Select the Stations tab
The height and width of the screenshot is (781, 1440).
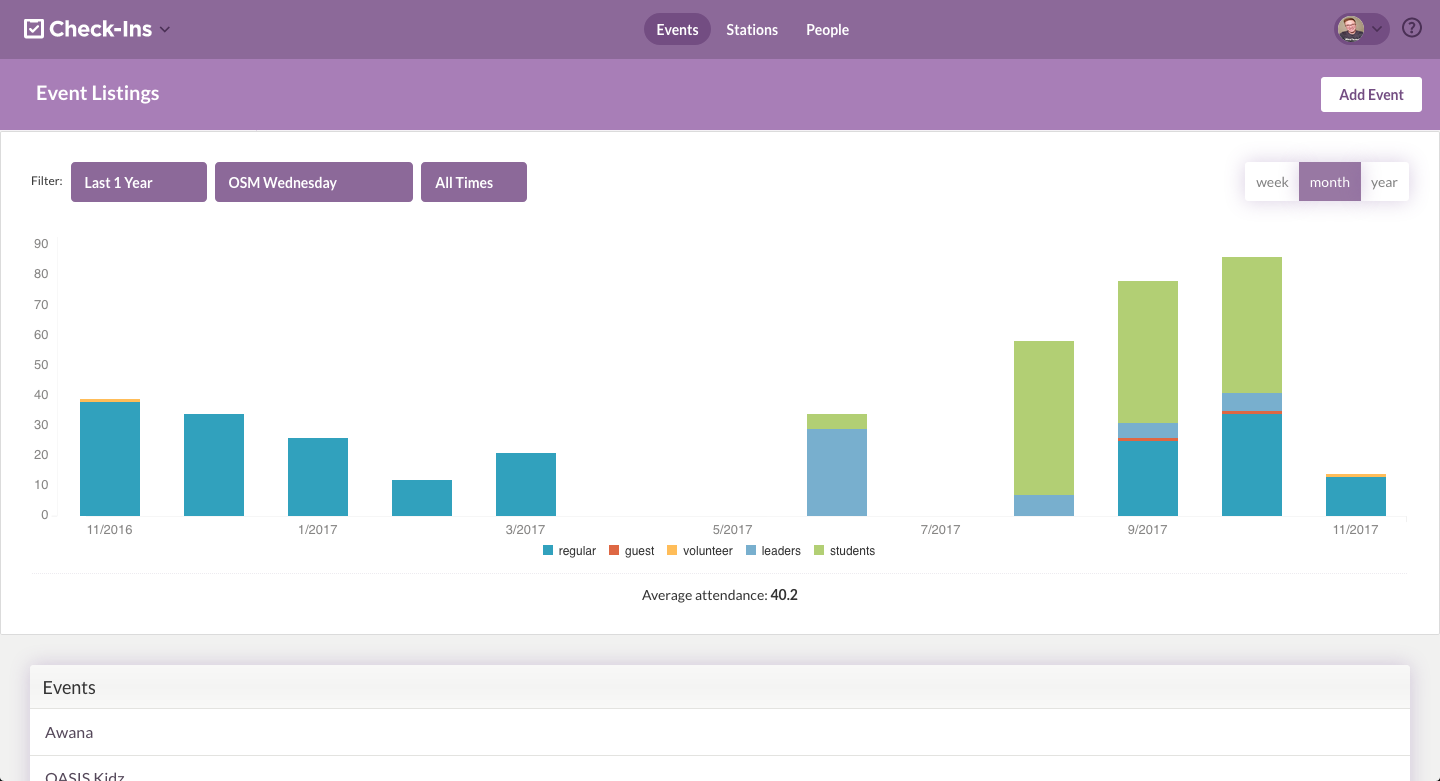tap(752, 29)
